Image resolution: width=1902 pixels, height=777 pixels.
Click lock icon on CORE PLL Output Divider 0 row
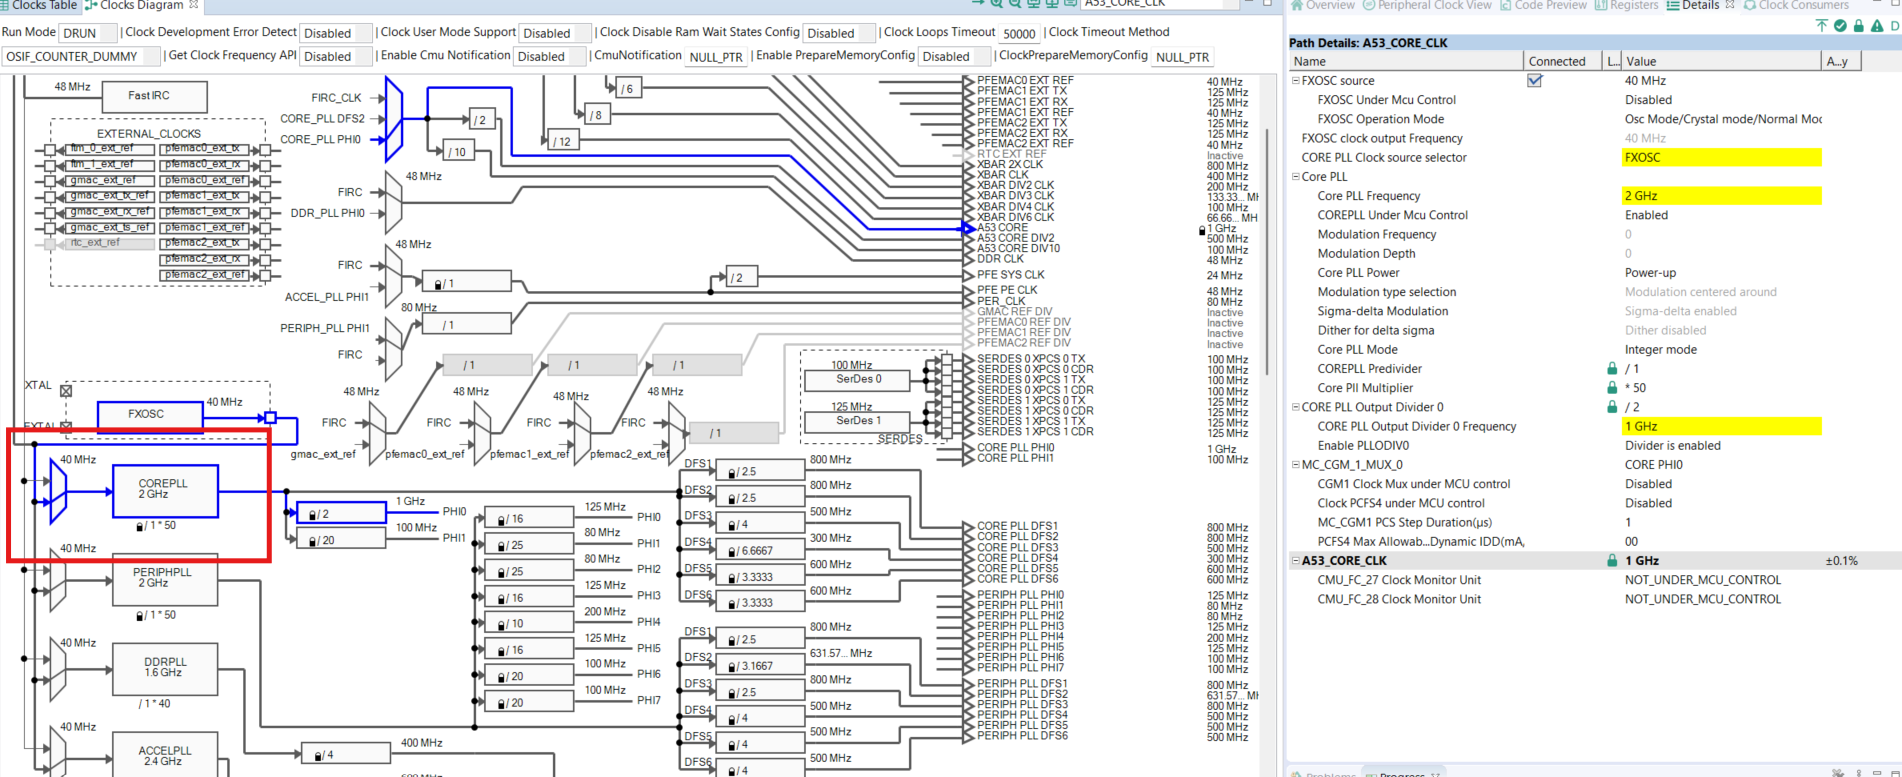(x=1612, y=407)
